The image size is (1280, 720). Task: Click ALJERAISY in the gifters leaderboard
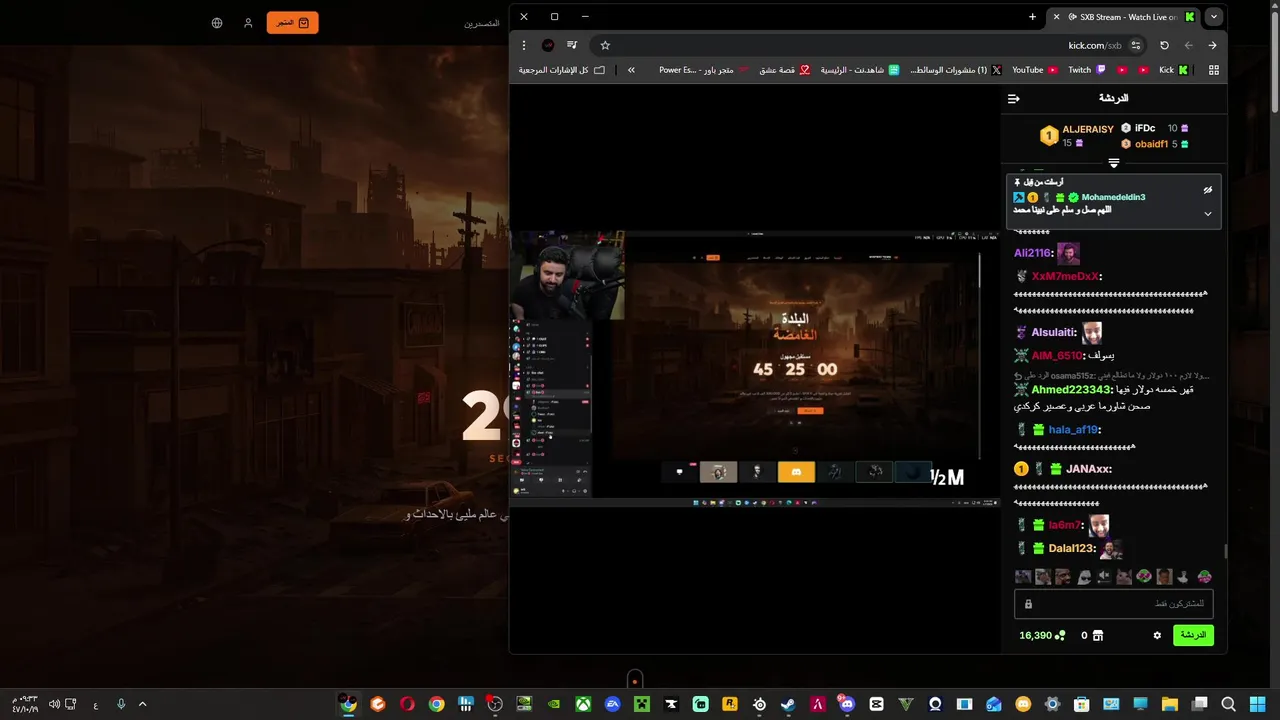1088,129
